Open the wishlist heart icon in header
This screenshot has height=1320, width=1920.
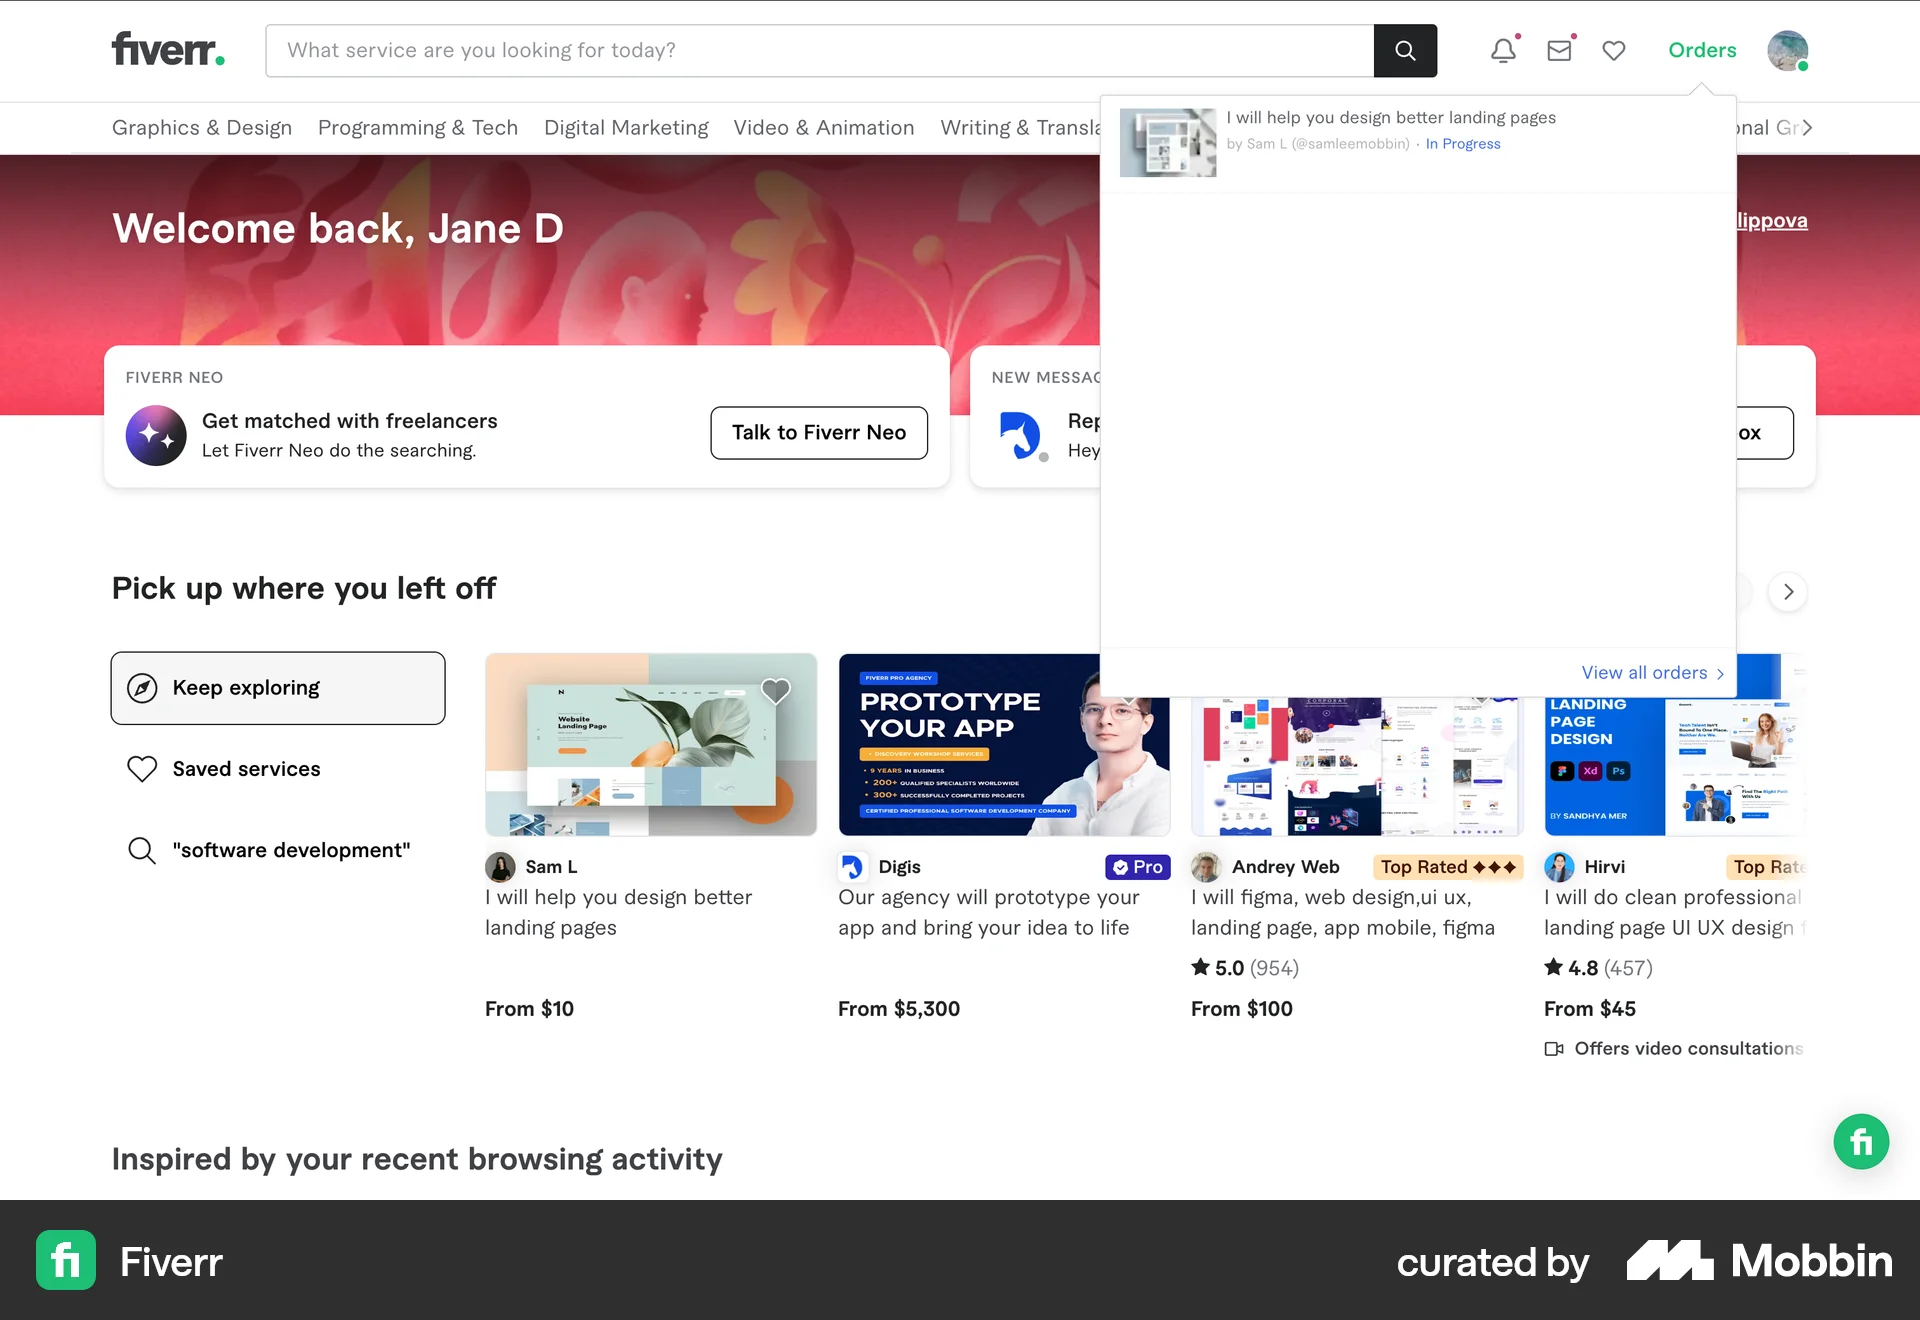[x=1613, y=50]
